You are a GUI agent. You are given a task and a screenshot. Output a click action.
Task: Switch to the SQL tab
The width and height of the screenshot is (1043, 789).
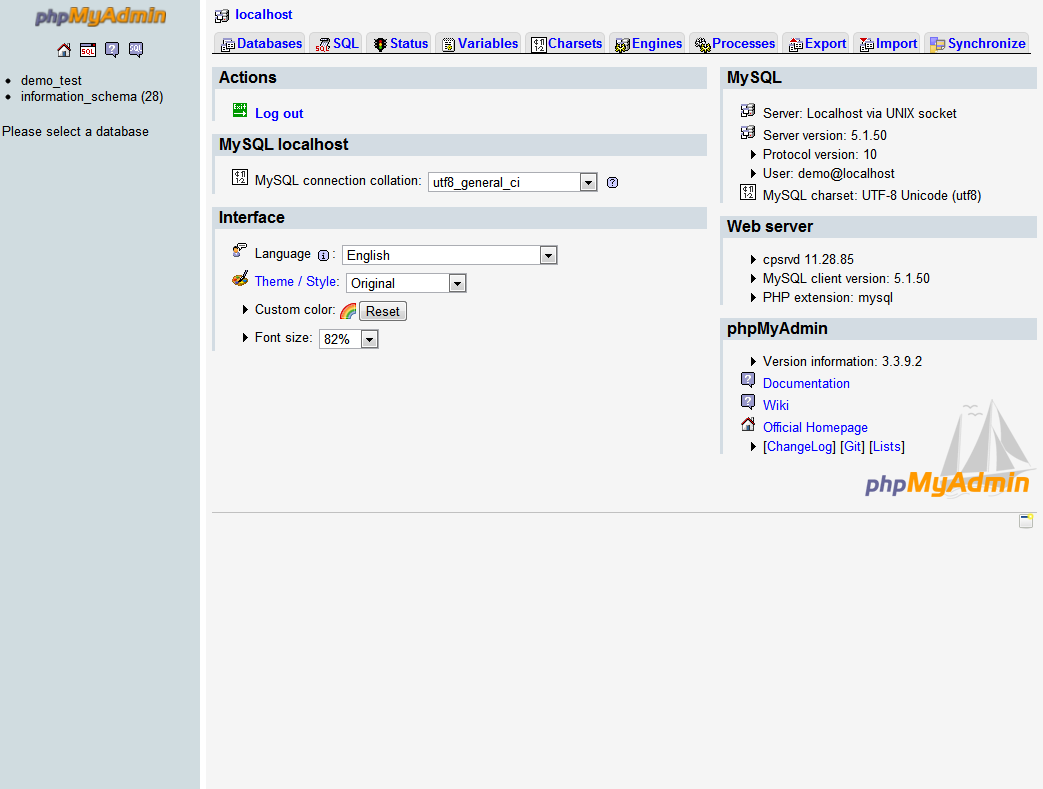tap(337, 44)
